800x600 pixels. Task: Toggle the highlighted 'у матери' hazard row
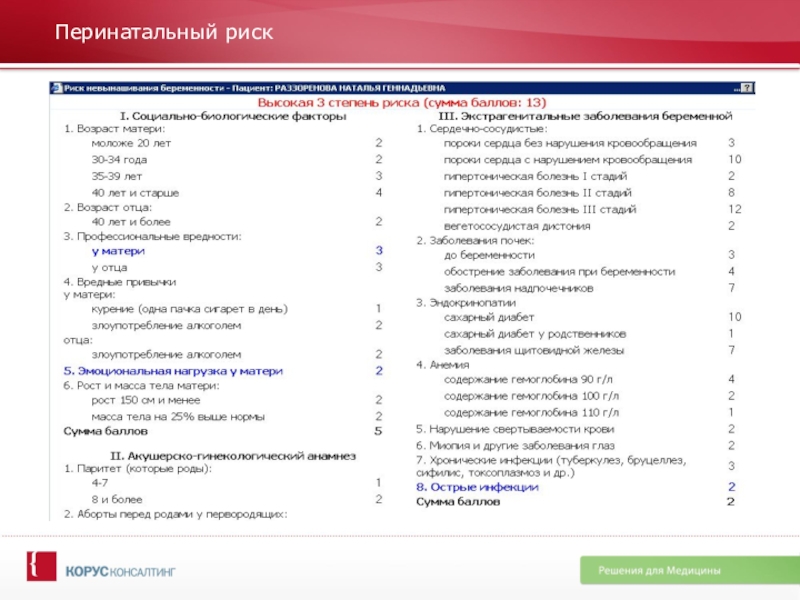click(118, 251)
